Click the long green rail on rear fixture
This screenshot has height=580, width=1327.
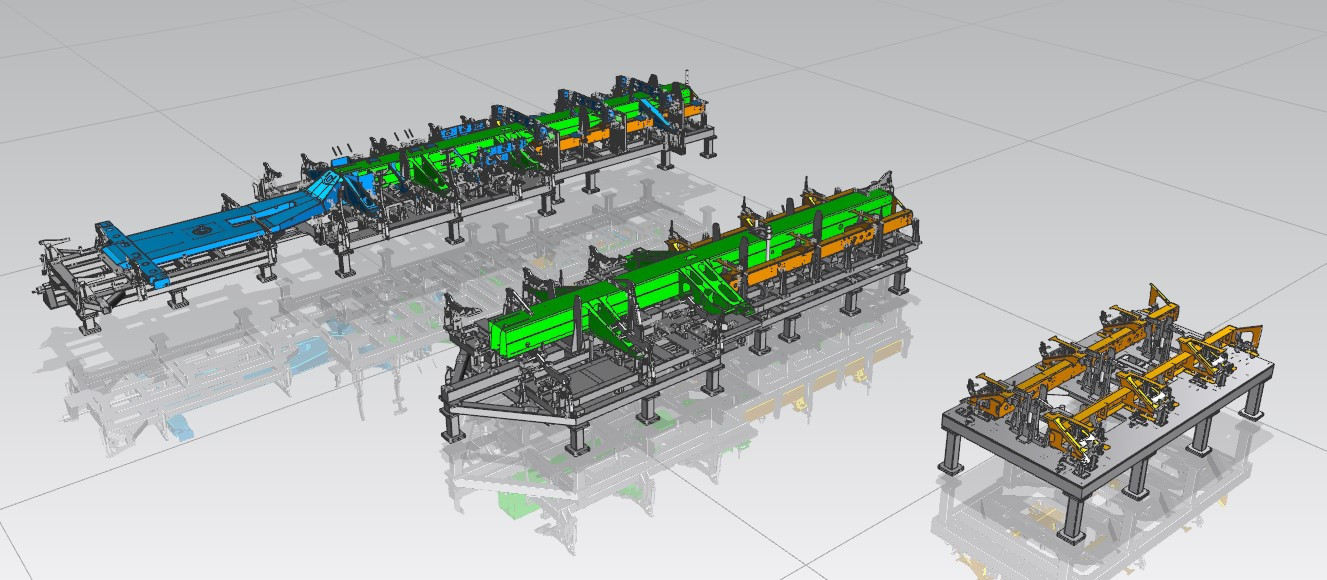point(470,138)
